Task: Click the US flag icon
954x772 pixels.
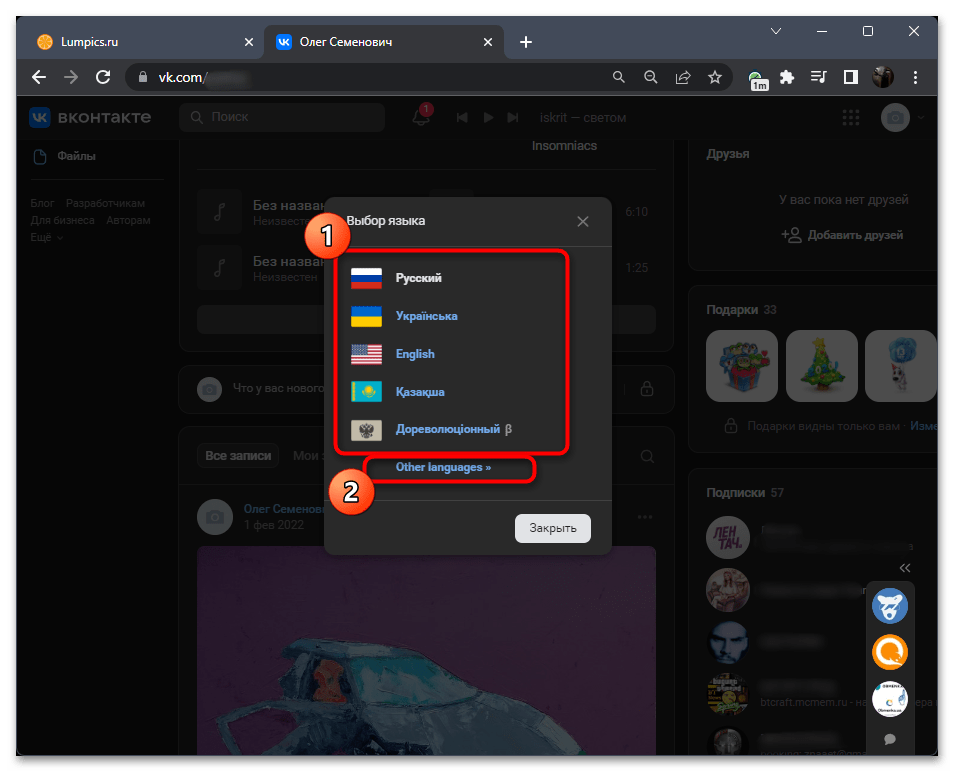Action: pos(366,354)
